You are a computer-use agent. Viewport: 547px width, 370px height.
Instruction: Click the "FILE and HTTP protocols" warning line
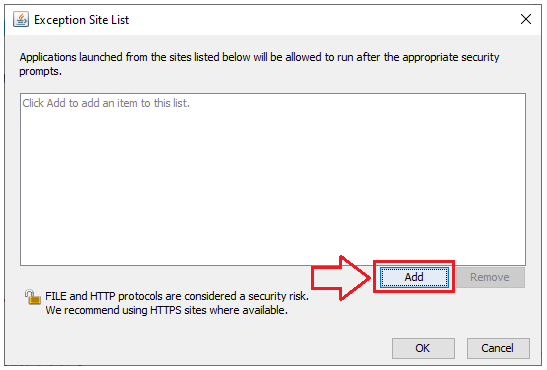click(177, 296)
